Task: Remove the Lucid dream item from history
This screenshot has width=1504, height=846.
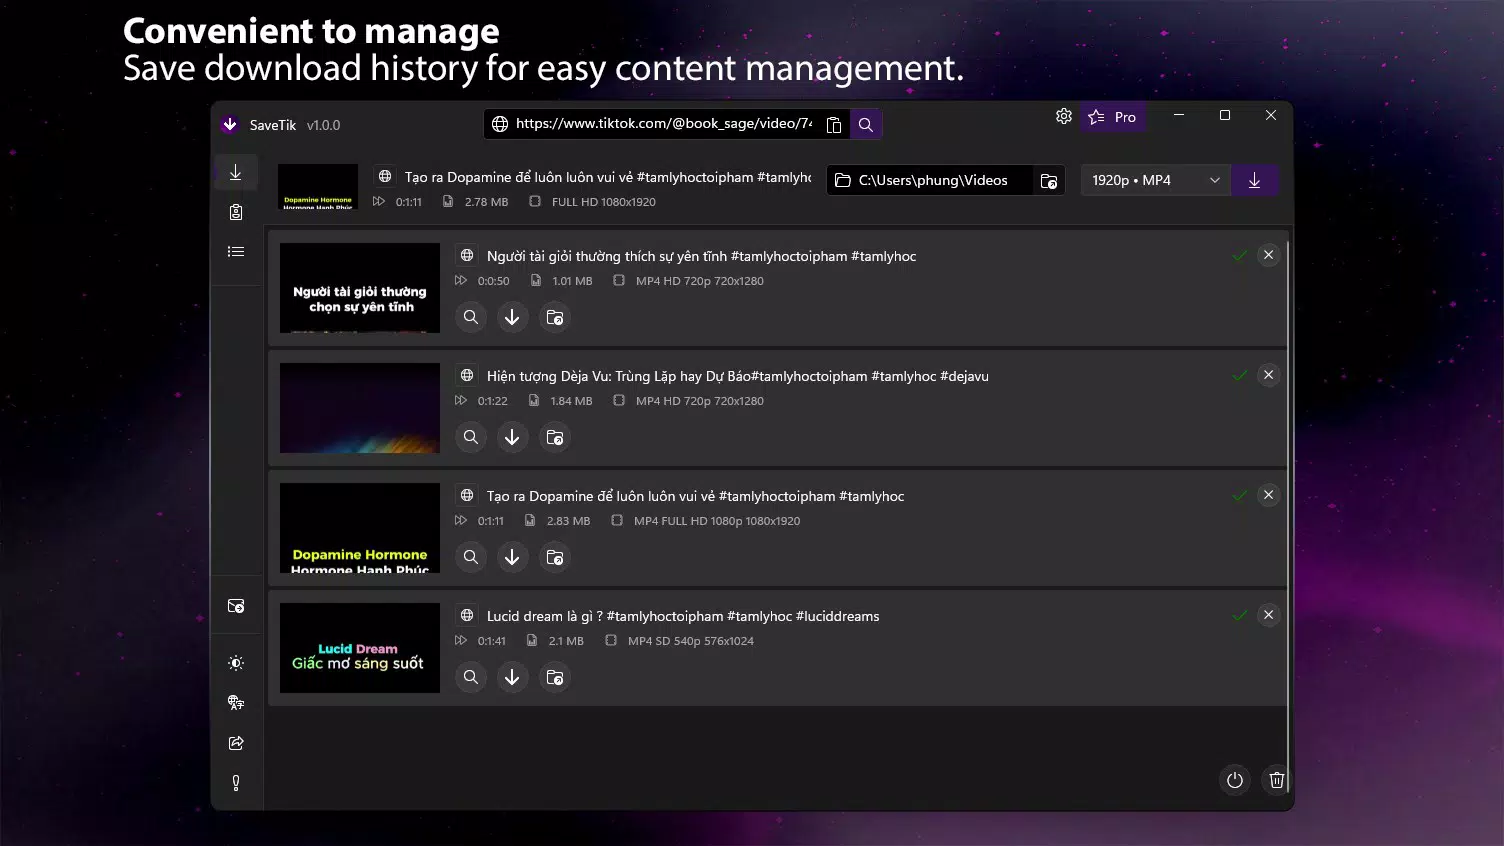Action: tap(1268, 615)
